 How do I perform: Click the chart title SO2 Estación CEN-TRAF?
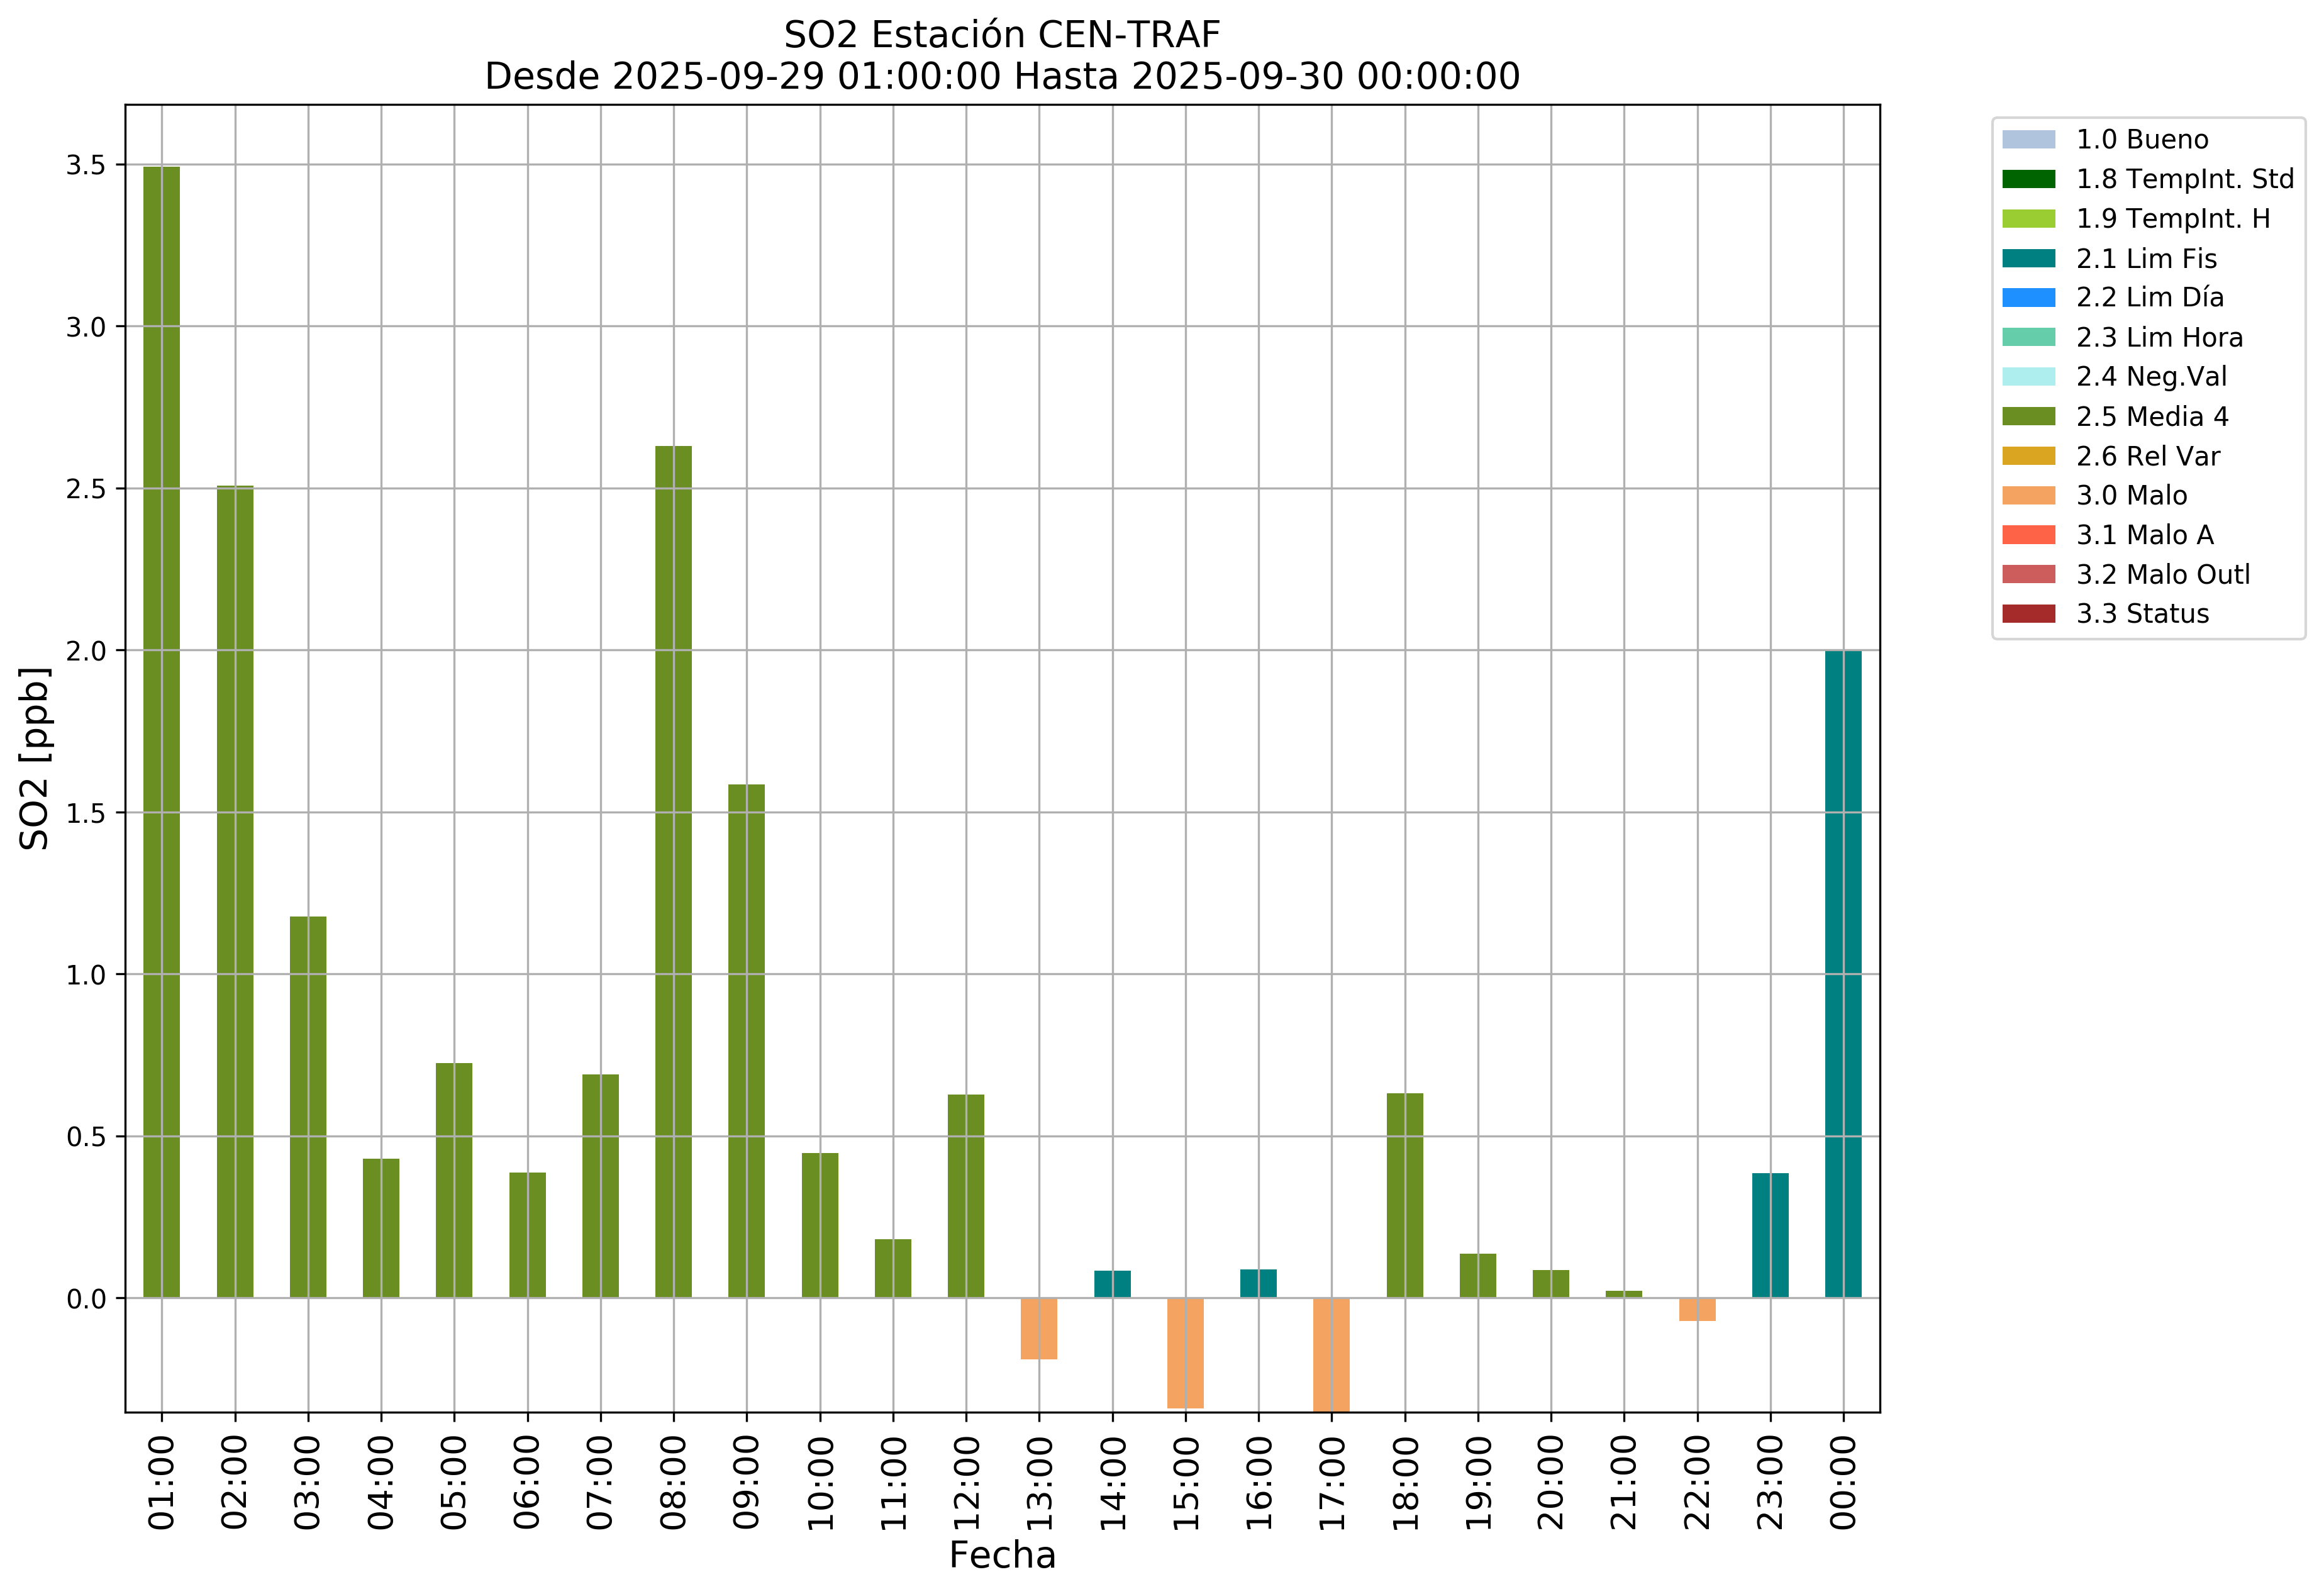pyautogui.click(x=1001, y=35)
